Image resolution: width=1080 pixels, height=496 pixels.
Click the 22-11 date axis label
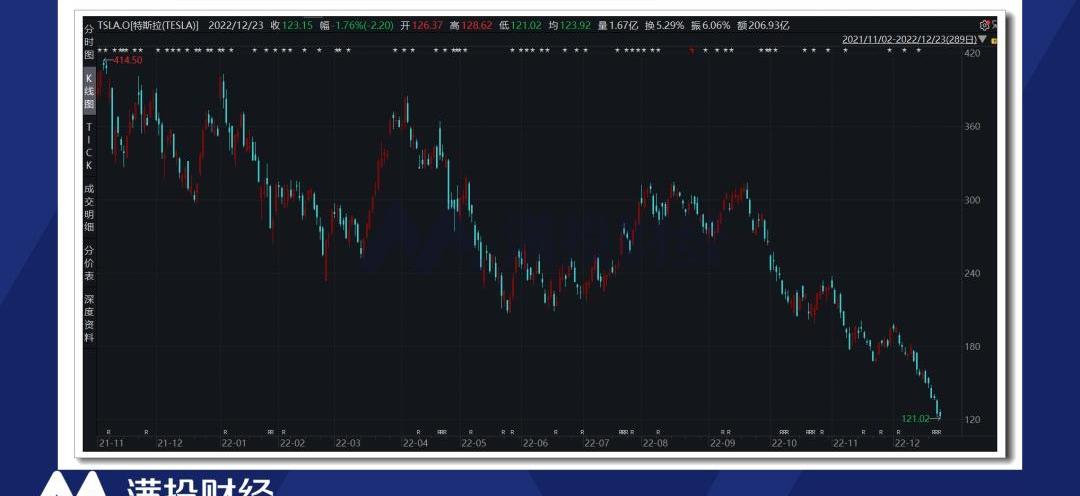[x=845, y=443]
